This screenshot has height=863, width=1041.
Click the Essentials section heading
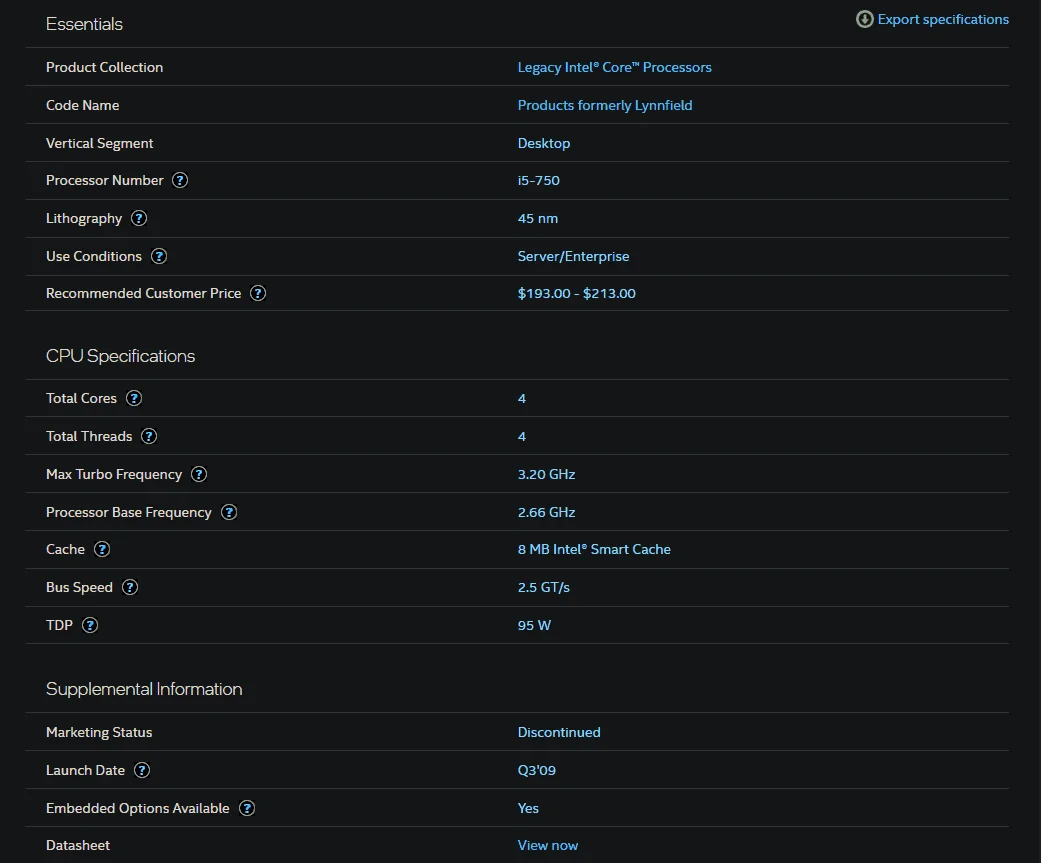pyautogui.click(x=84, y=24)
